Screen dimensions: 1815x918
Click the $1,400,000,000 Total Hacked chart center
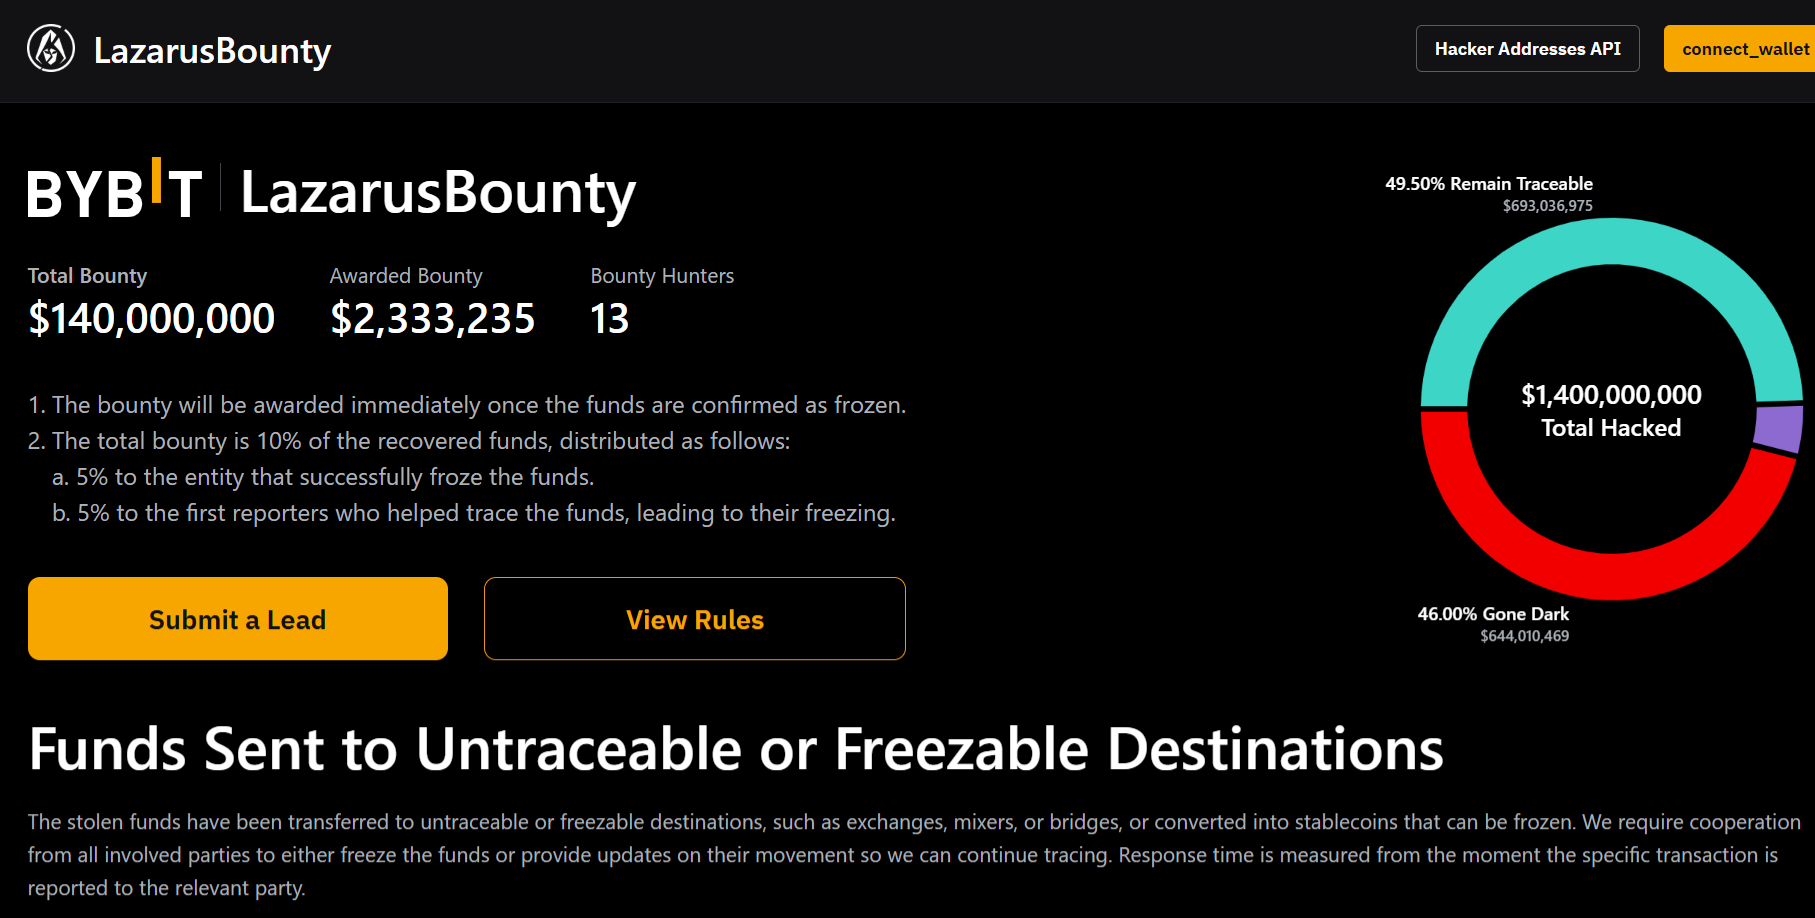1611,410
